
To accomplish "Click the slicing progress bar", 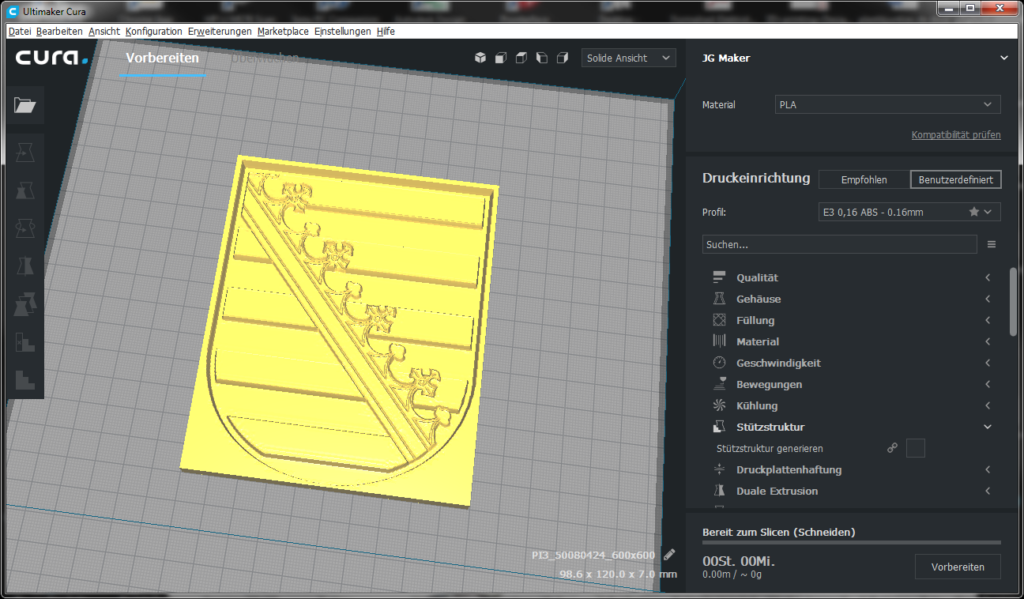I will [x=852, y=542].
